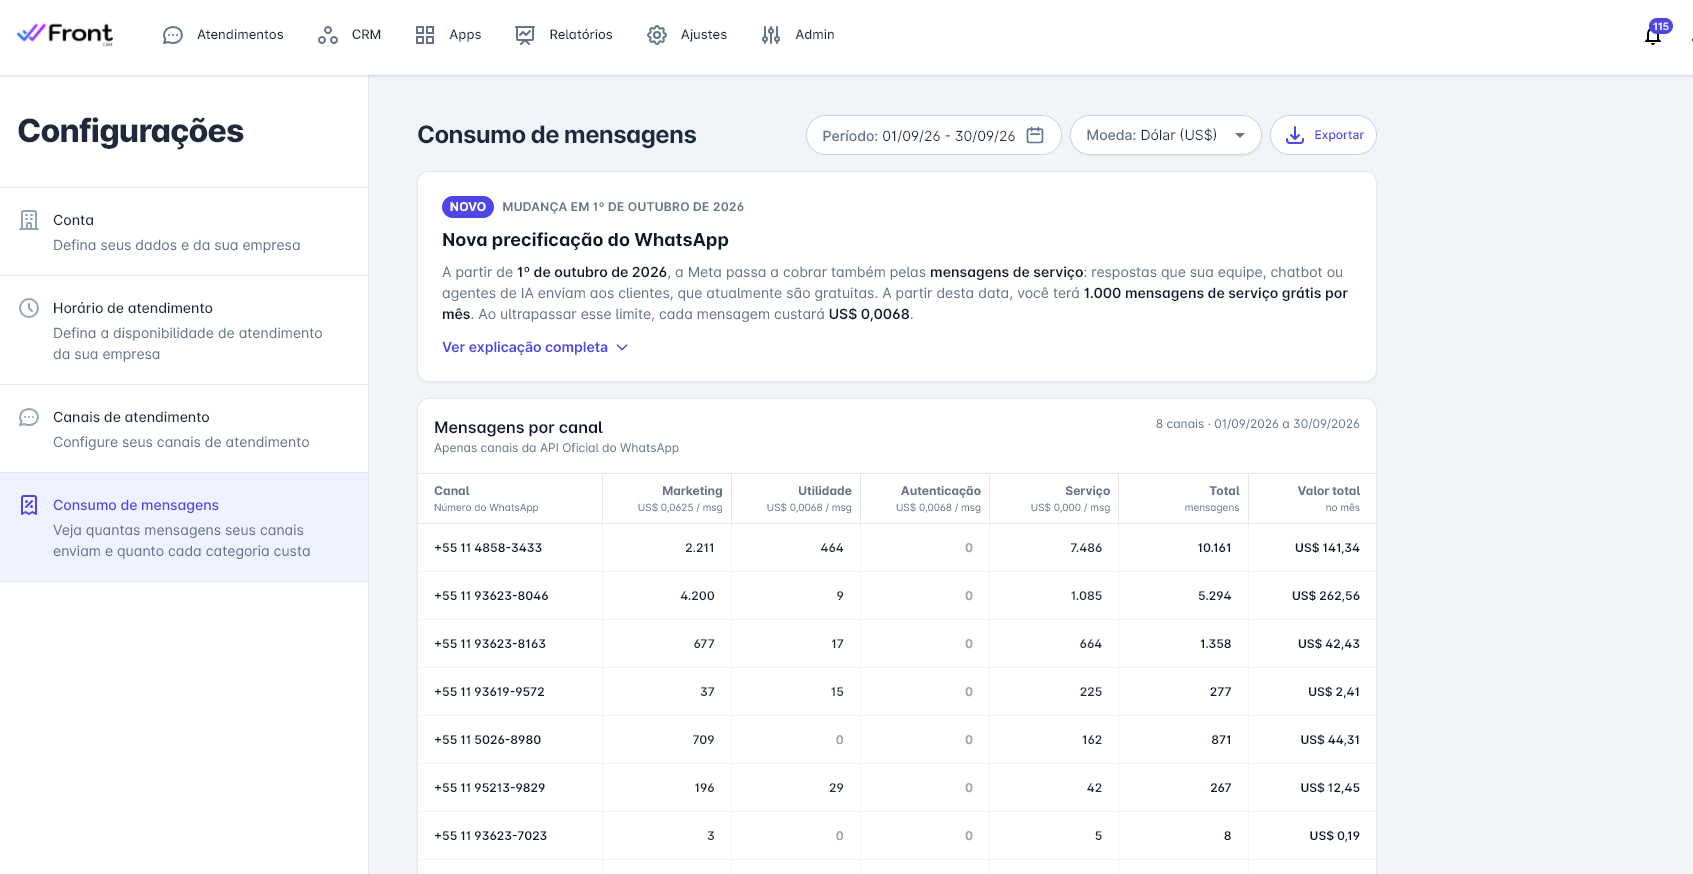
Task: Click the Relatórios chart icon
Action: (525, 35)
